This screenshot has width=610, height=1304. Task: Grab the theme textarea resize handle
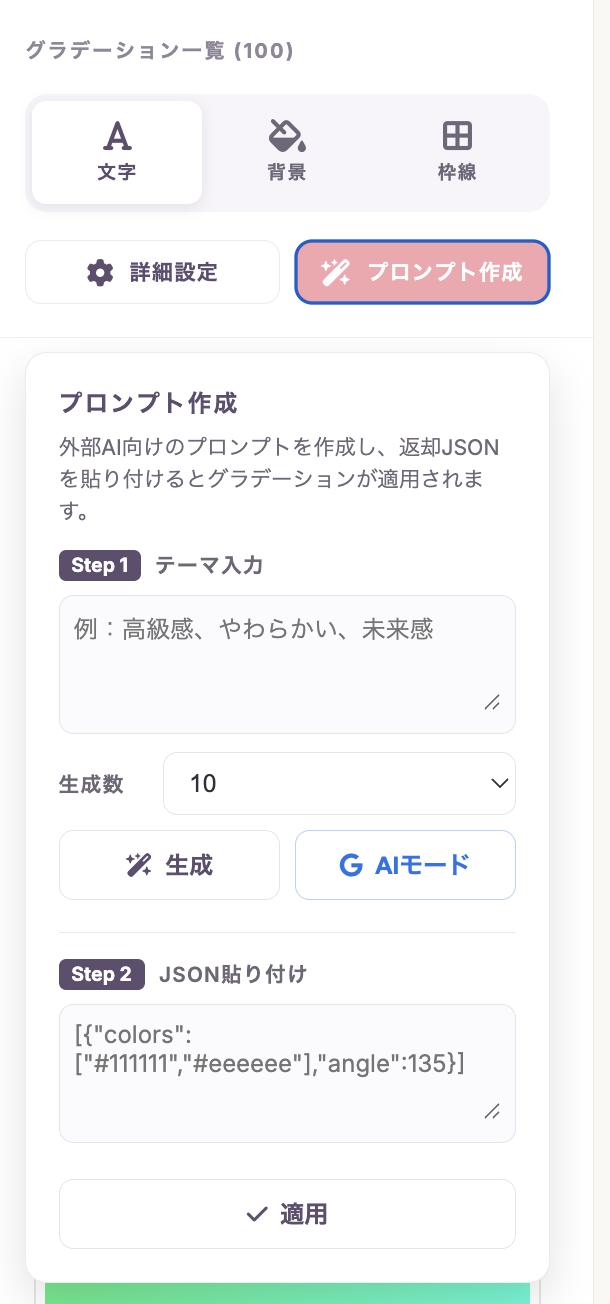(492, 703)
